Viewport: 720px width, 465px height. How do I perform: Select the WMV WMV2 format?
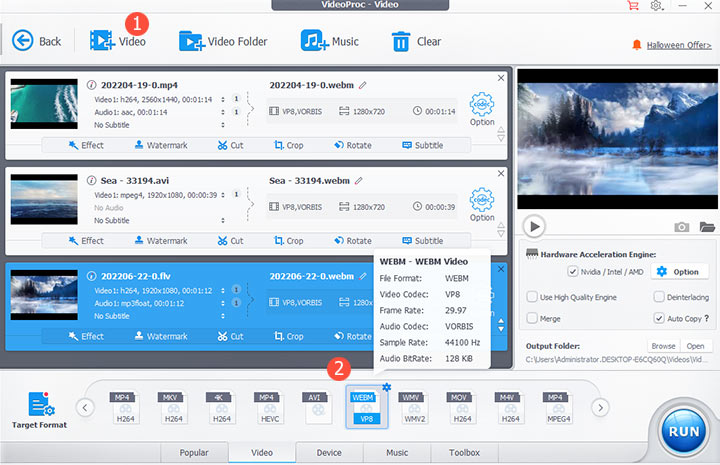point(414,408)
